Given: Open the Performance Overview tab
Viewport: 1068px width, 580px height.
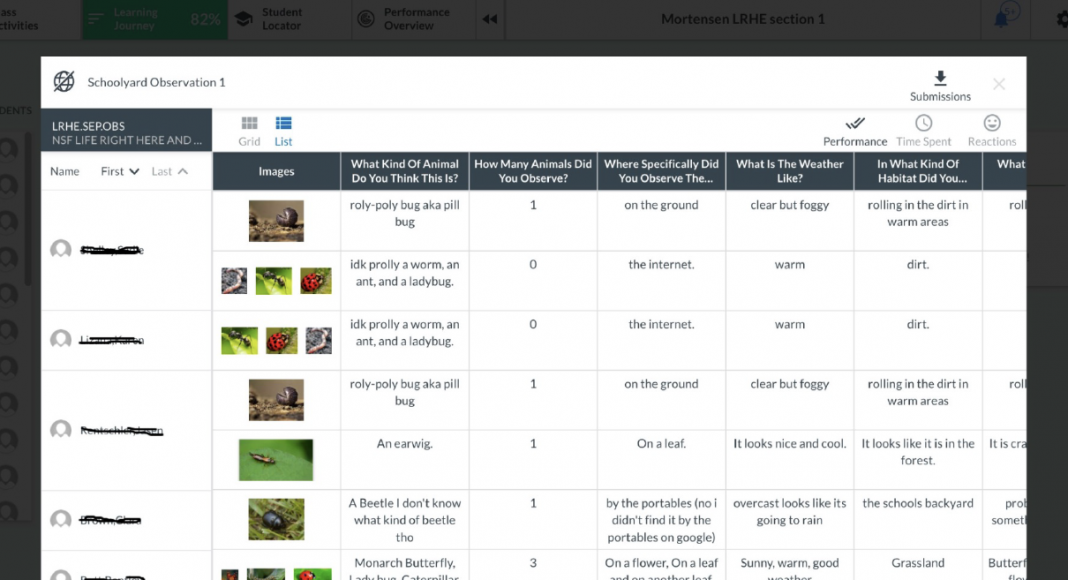Looking at the screenshot, I should pyautogui.click(x=405, y=19).
